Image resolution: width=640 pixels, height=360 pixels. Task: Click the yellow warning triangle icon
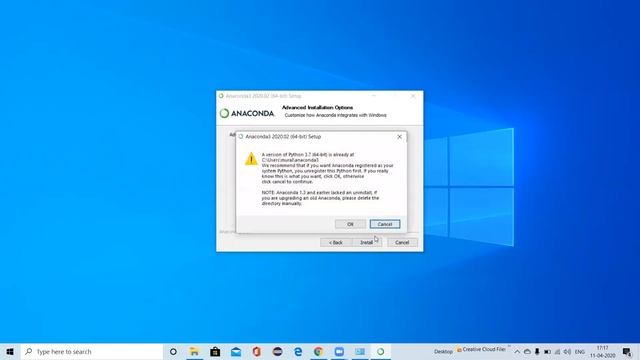(x=251, y=159)
